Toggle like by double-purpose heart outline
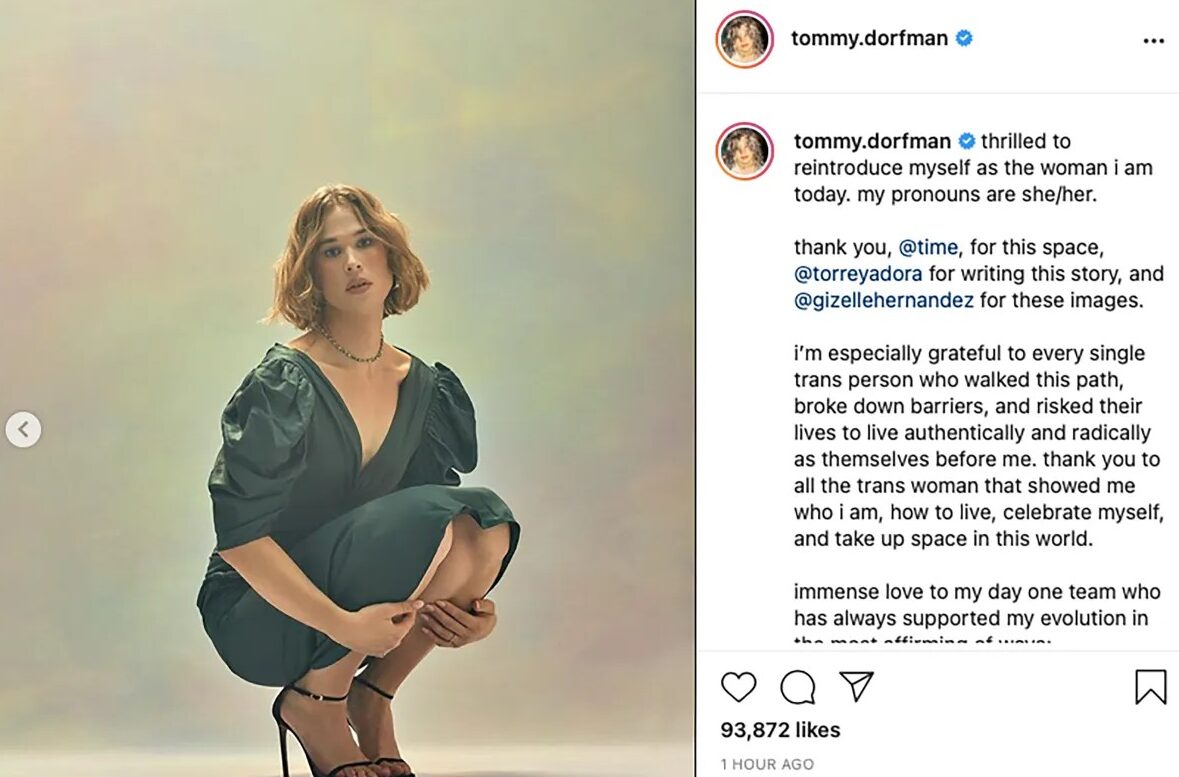The height and width of the screenshot is (777, 1179). click(x=739, y=688)
